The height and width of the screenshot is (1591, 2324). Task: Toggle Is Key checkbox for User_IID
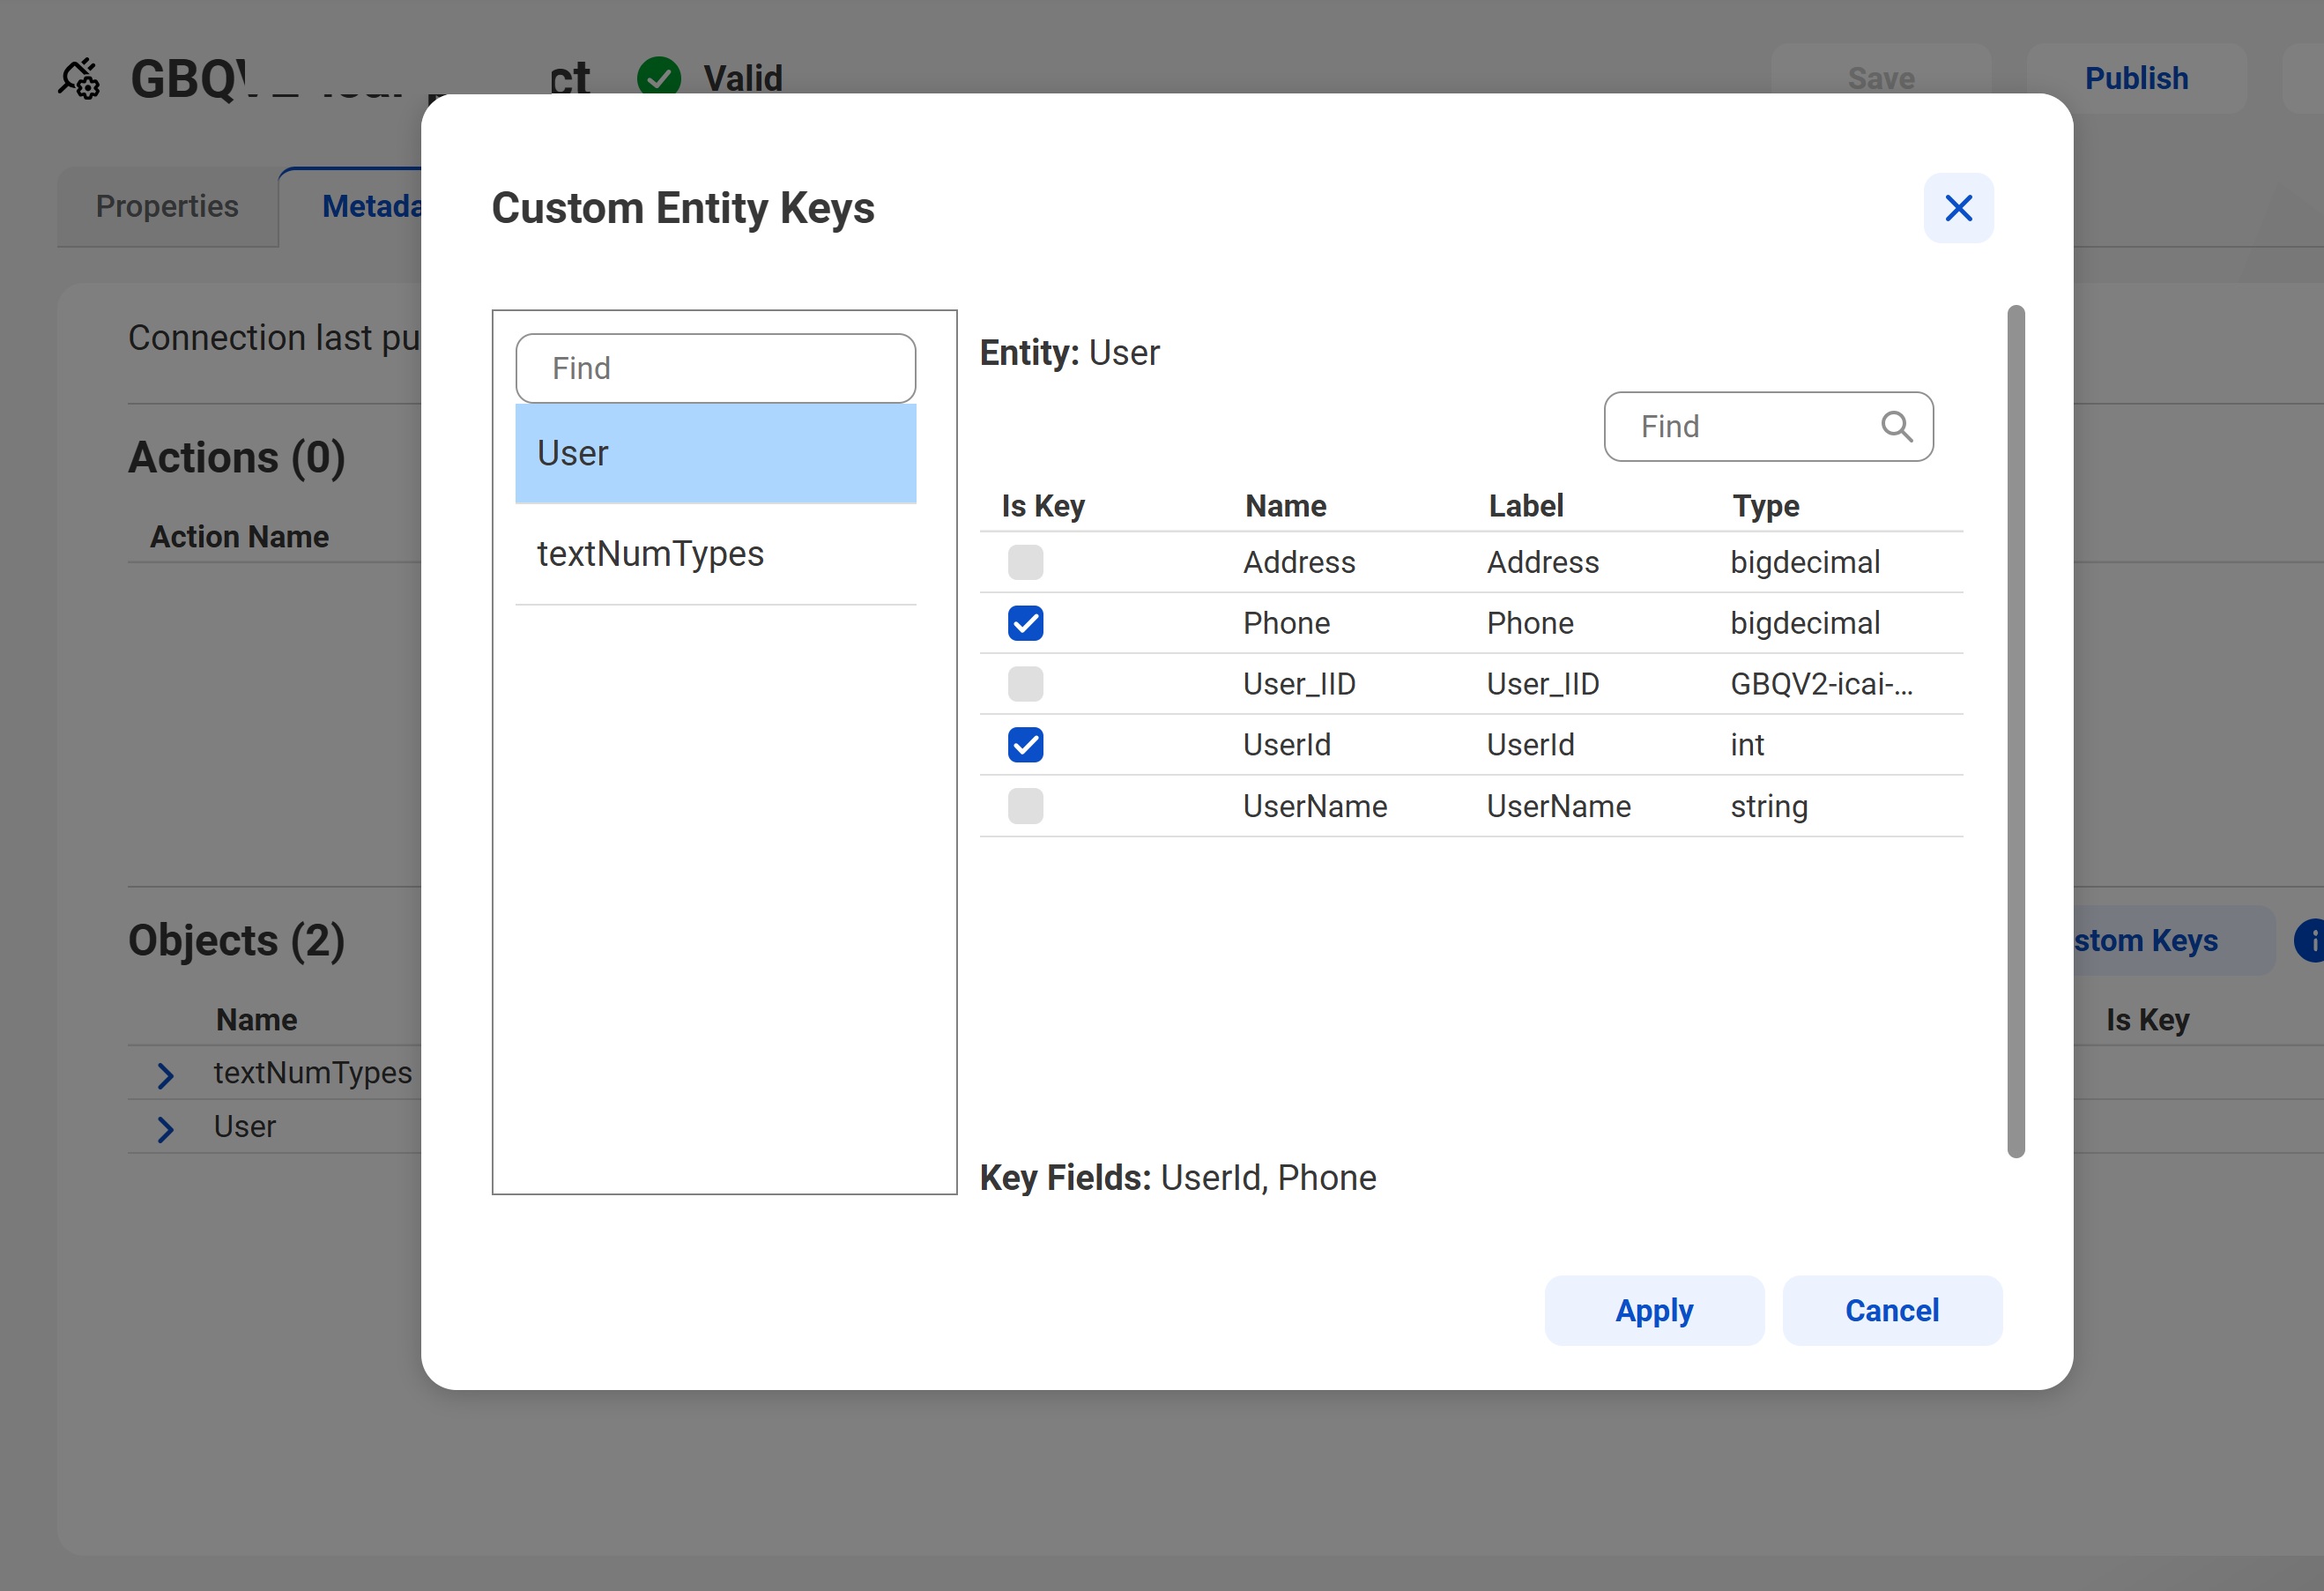click(1025, 684)
